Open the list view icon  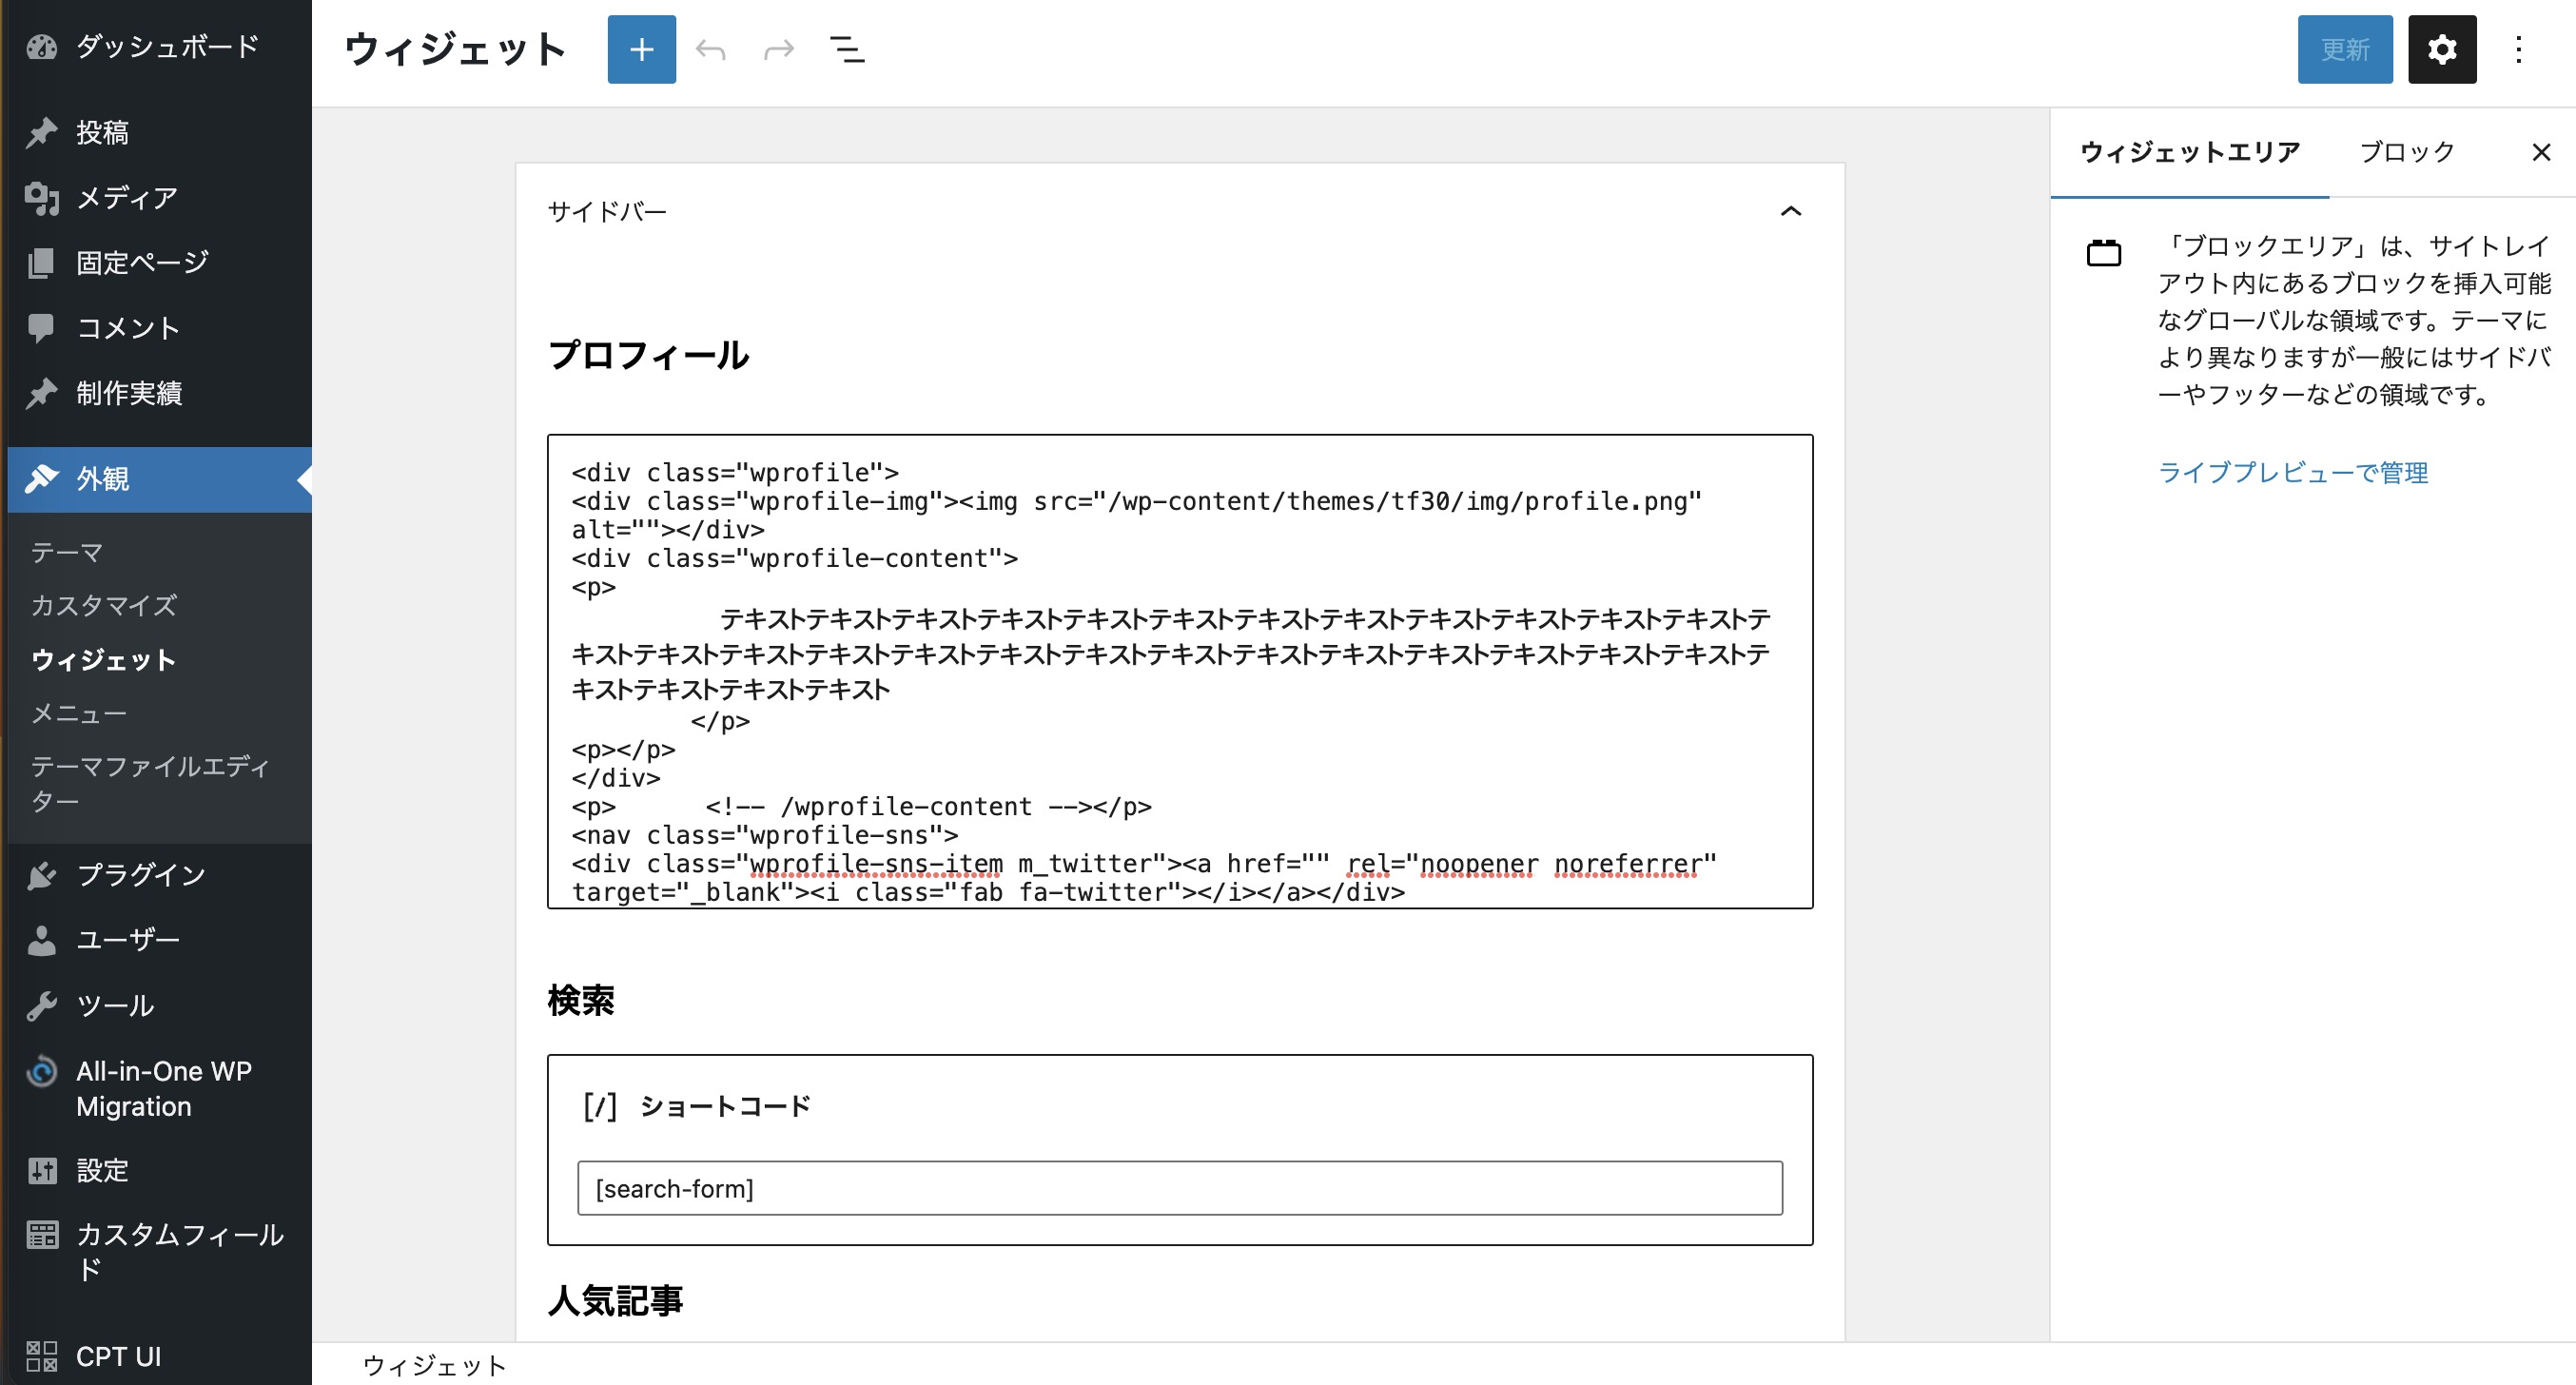[847, 49]
